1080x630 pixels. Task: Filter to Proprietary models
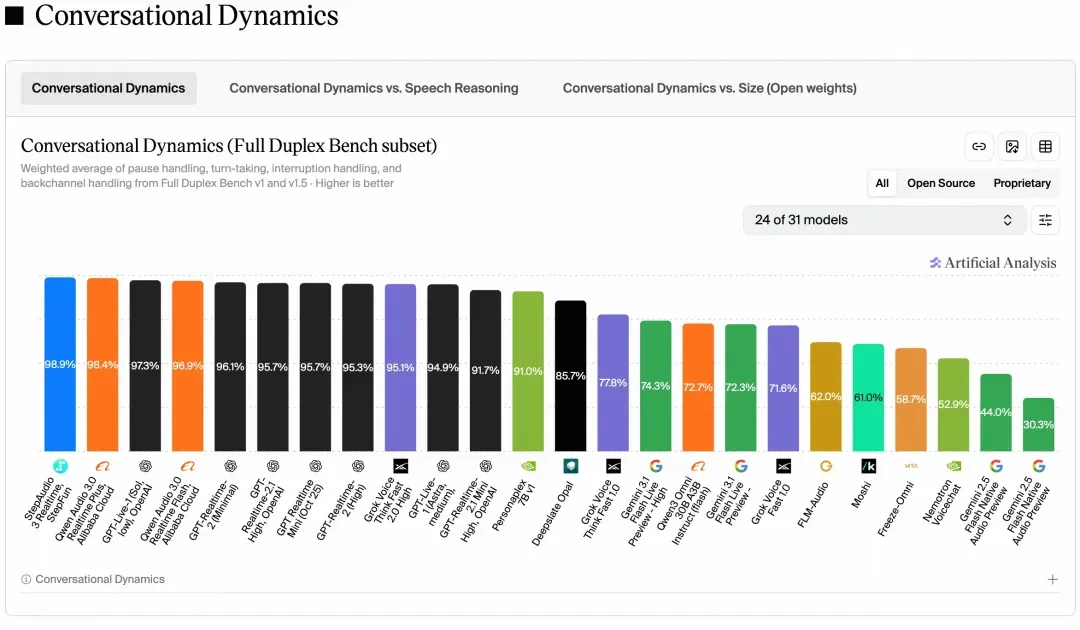[1022, 183]
